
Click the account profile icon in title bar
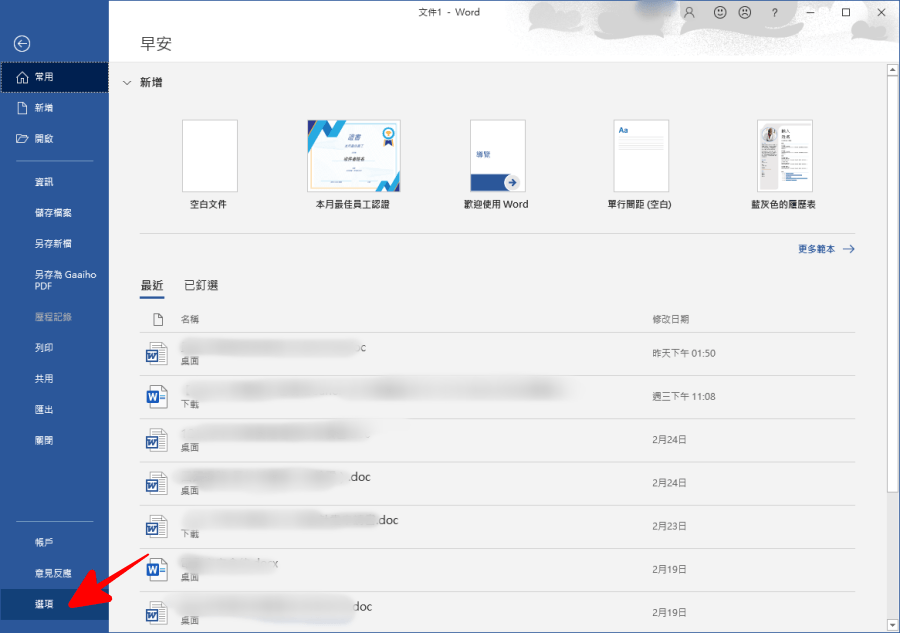pos(689,12)
